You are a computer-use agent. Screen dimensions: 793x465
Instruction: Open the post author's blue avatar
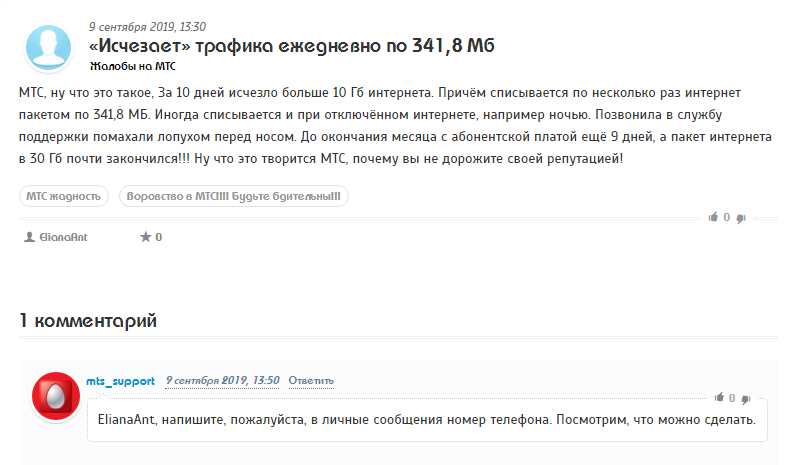coord(49,48)
